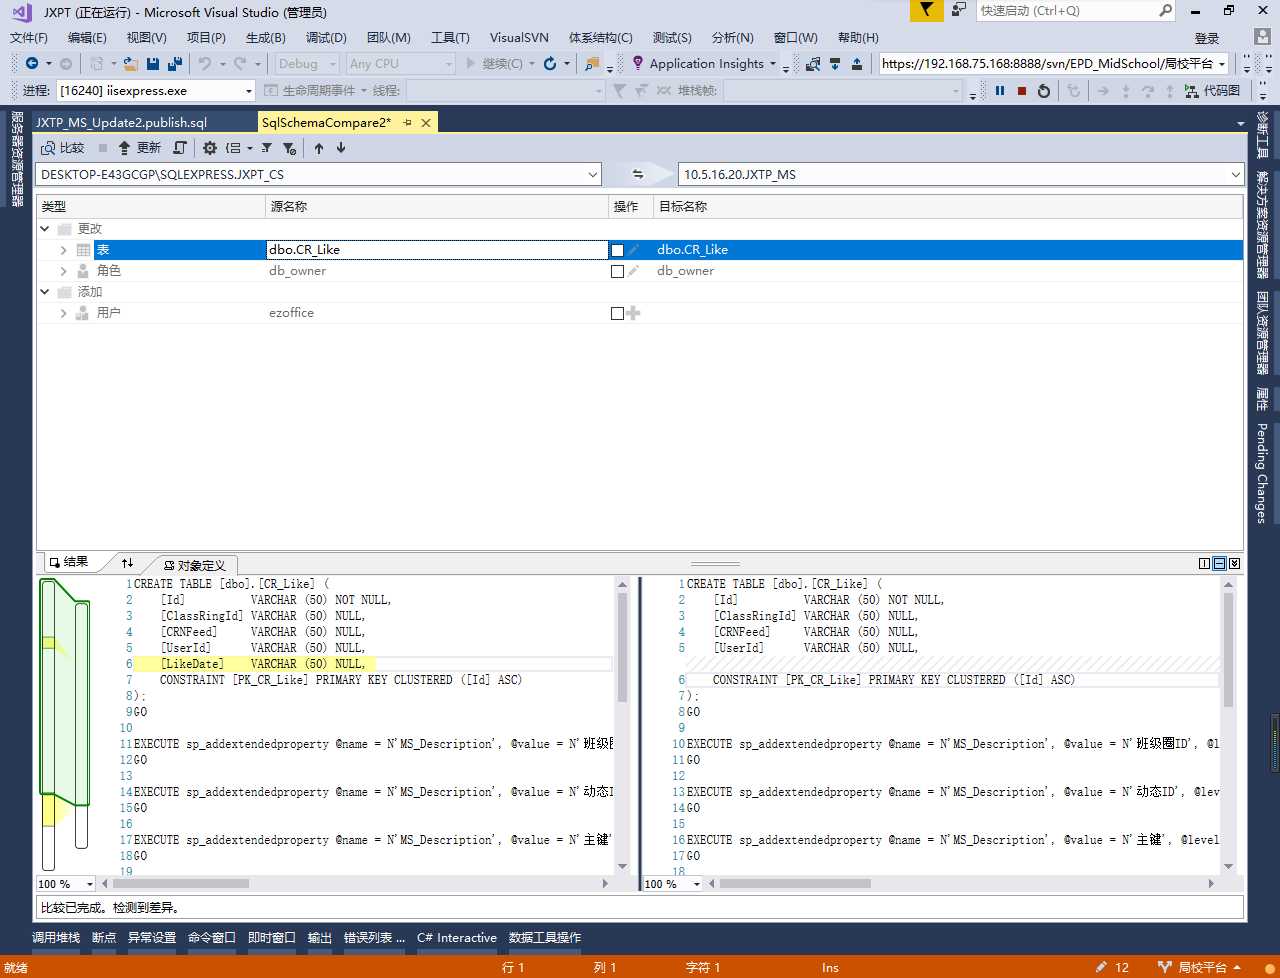
Task: Click the 更新 (Update) target button
Action: 139,148
